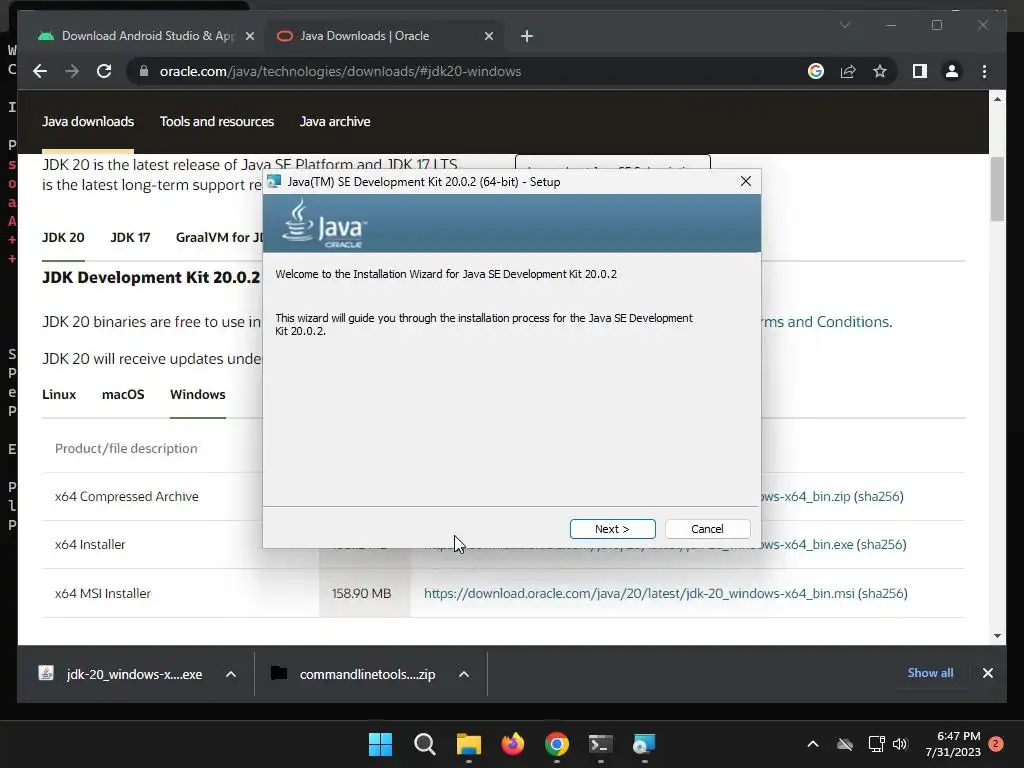1024x768 pixels.
Task: Open network status tray icon
Action: tap(876, 744)
